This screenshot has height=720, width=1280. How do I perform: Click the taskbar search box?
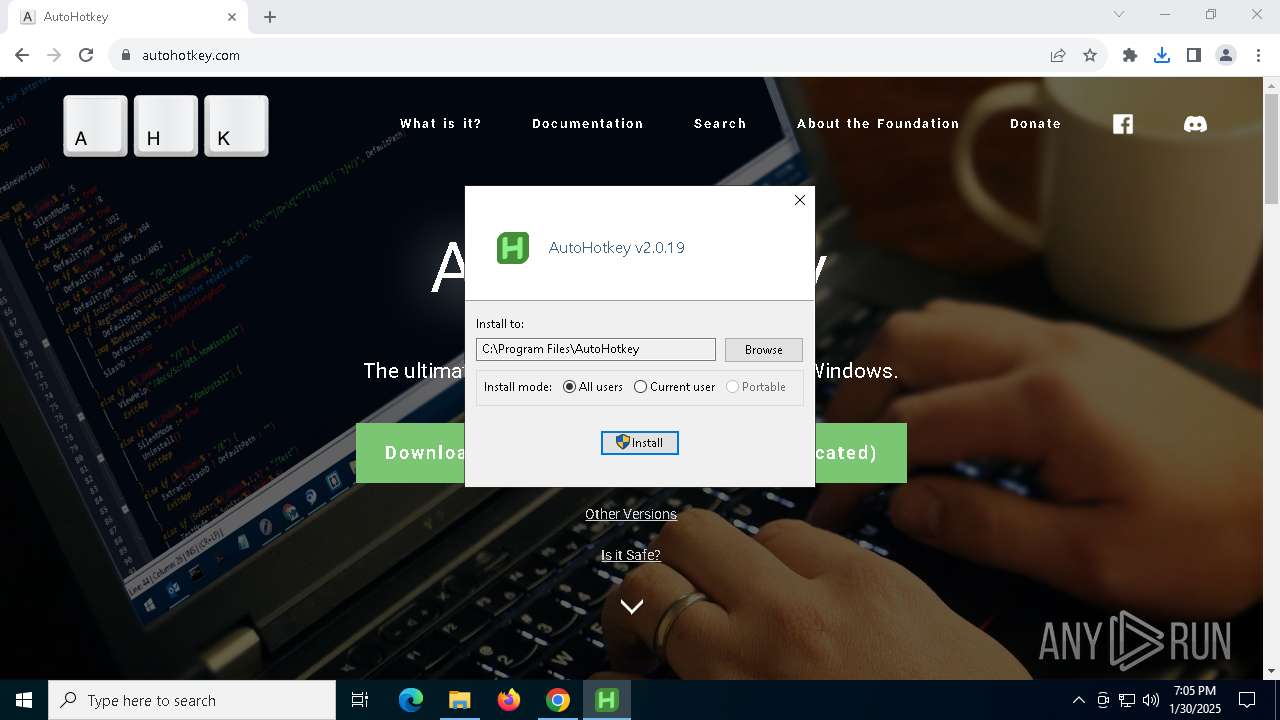(x=192, y=700)
